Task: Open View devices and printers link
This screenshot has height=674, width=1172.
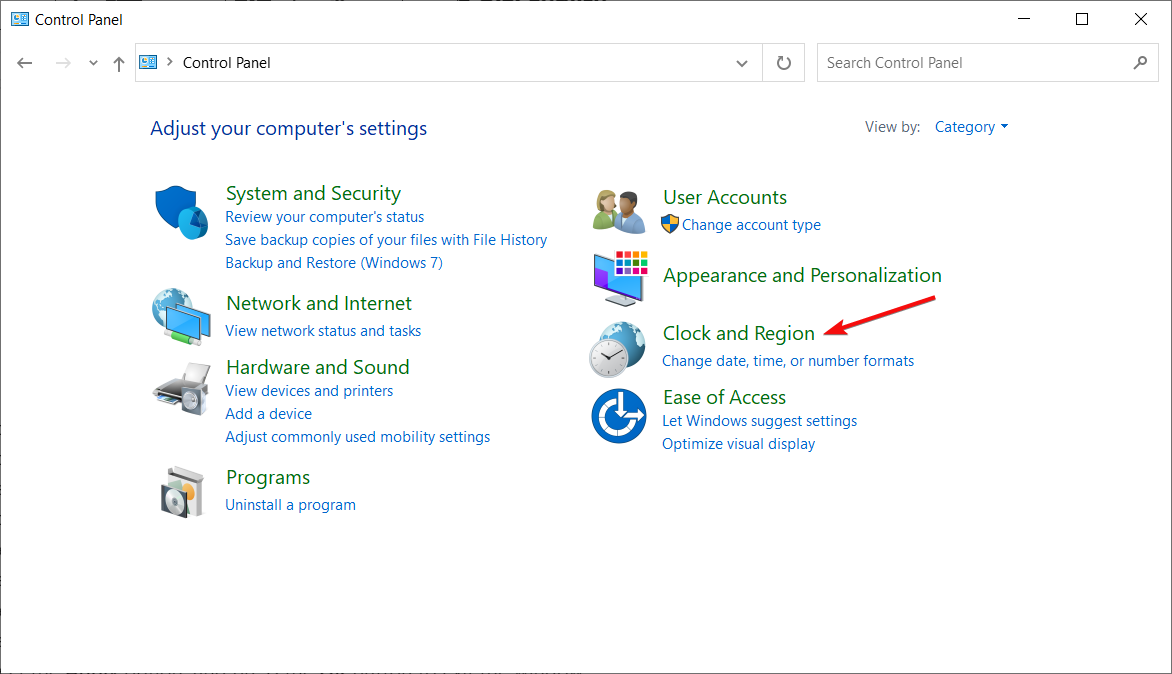Action: coord(309,391)
